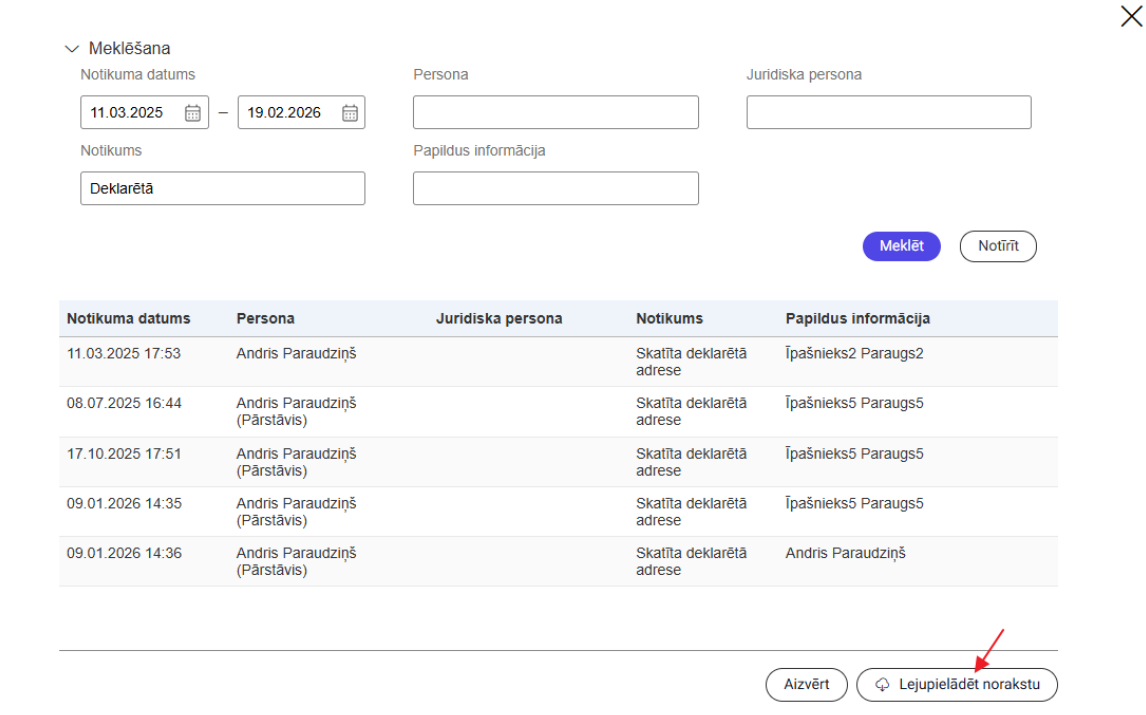1146x715 pixels.
Task: Open the start date calendar picker
Action: (193, 113)
